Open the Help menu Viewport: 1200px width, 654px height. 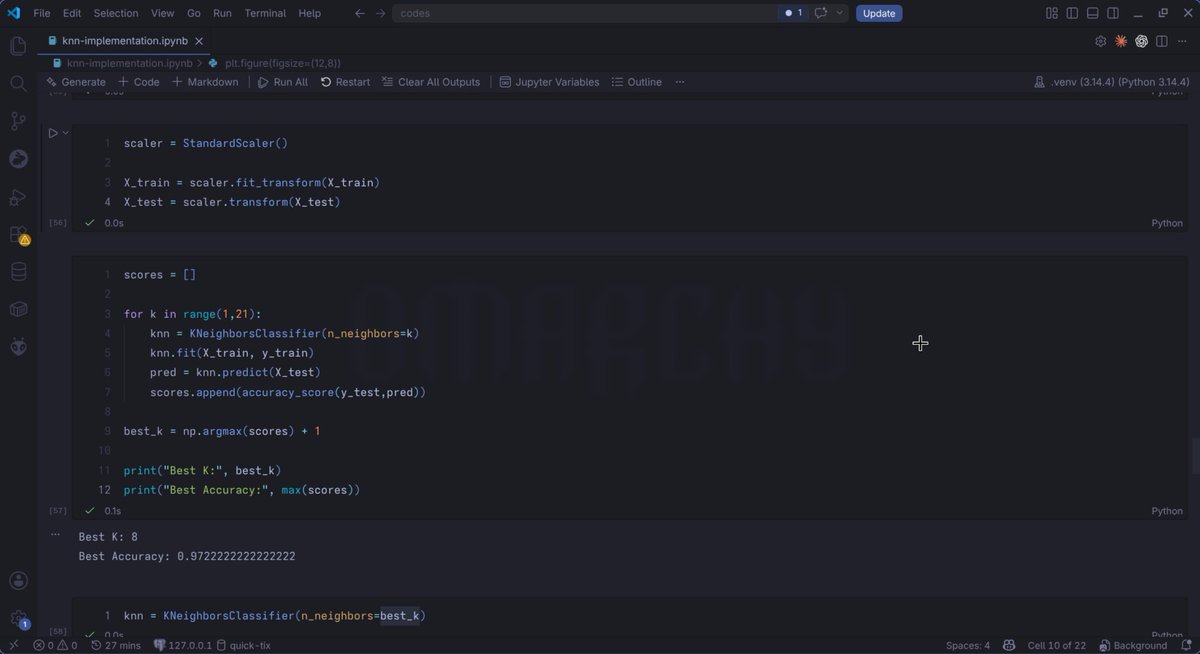(310, 13)
